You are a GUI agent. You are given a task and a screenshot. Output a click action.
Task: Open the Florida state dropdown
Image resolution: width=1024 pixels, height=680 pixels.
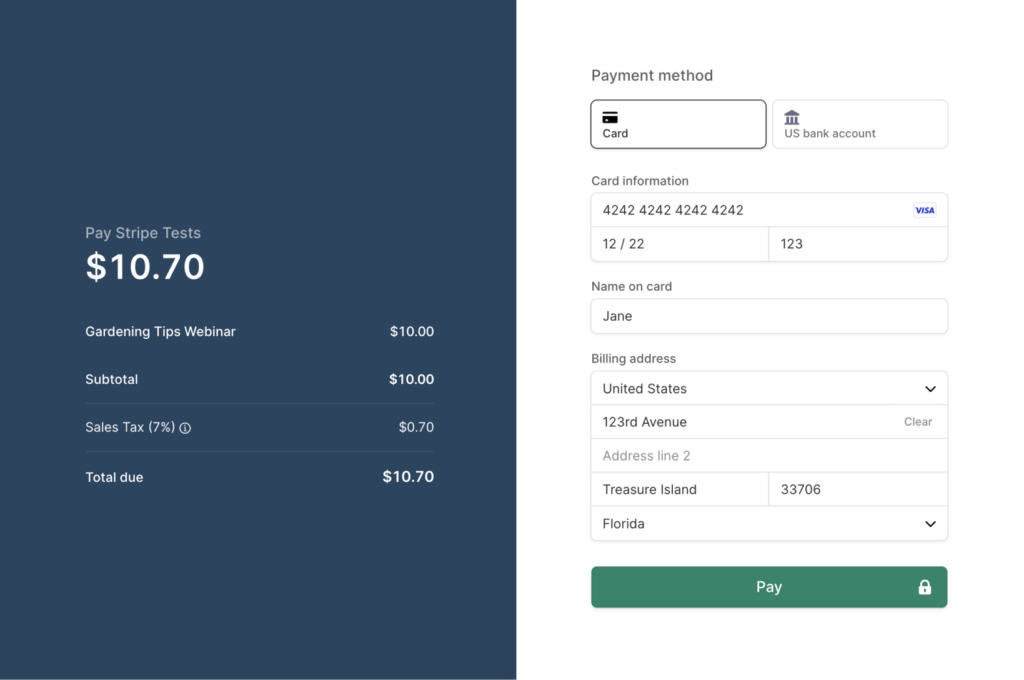point(769,523)
